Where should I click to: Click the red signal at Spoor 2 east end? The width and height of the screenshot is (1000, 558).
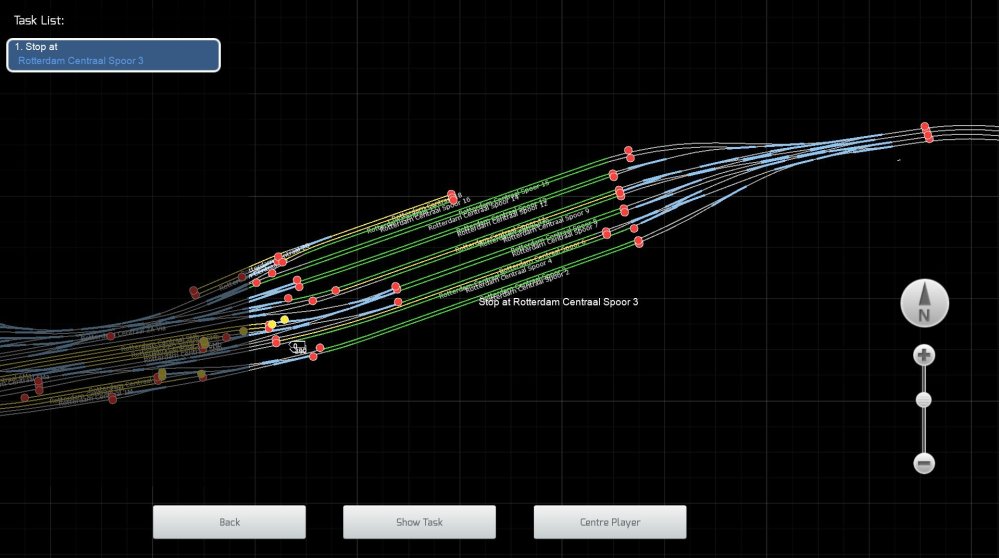tap(638, 242)
